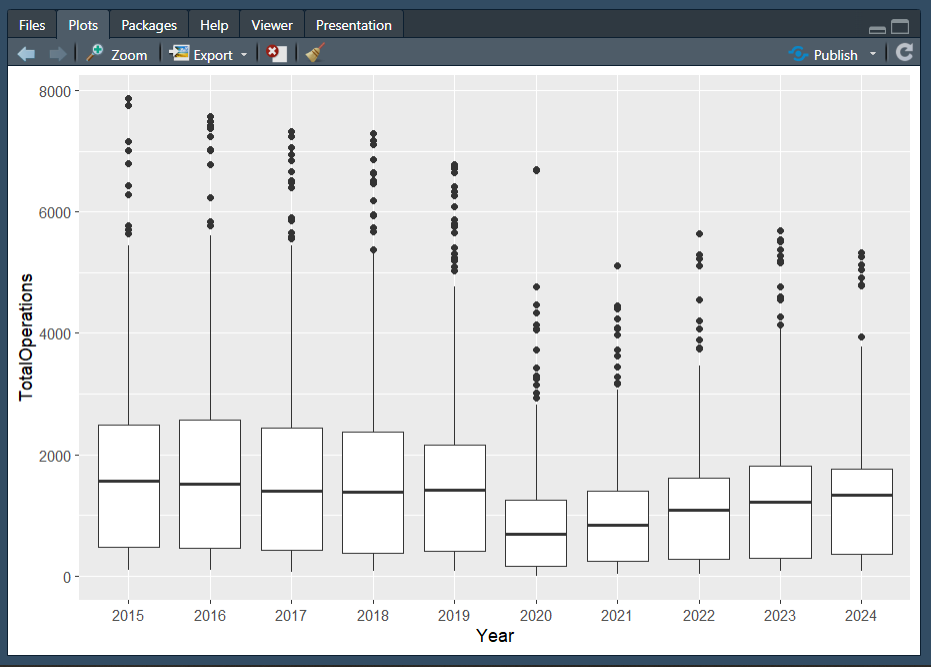This screenshot has height=667, width=931.
Task: Open the Packages tab
Action: coord(149,25)
